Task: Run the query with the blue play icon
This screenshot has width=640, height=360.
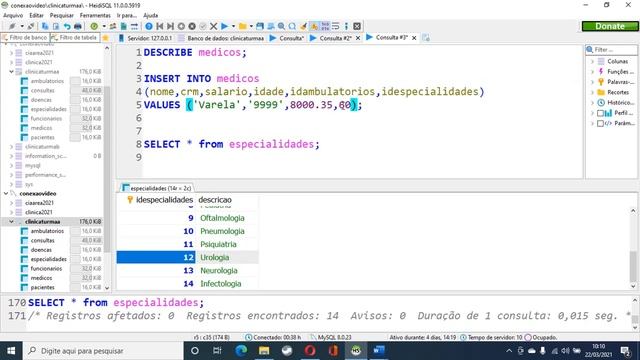Action: coord(224,26)
